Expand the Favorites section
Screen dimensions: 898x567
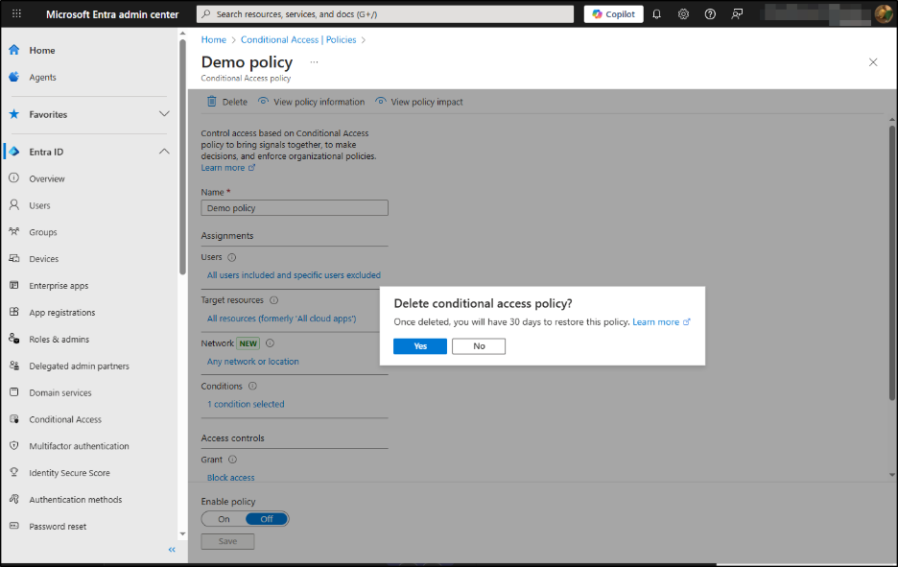click(x=164, y=114)
